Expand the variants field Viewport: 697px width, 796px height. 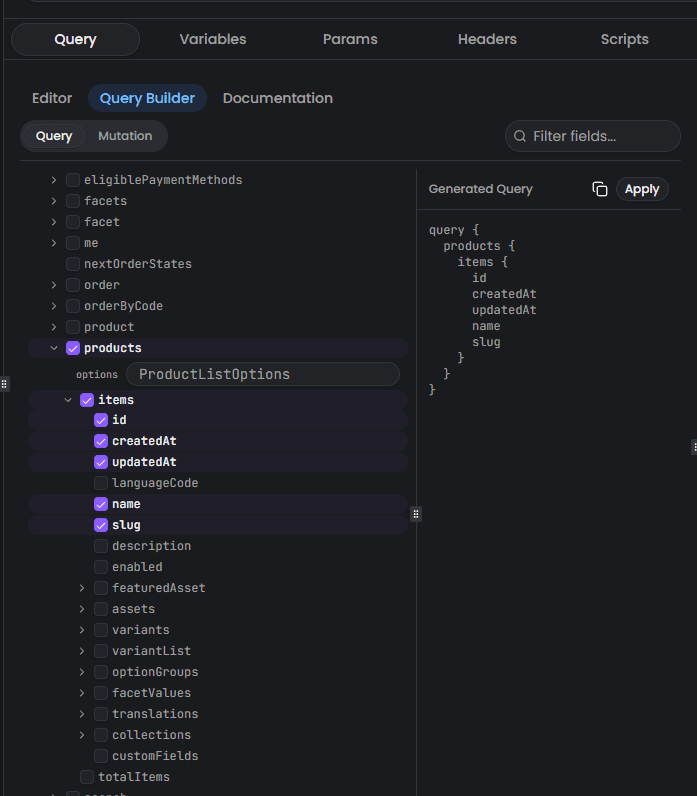click(82, 630)
